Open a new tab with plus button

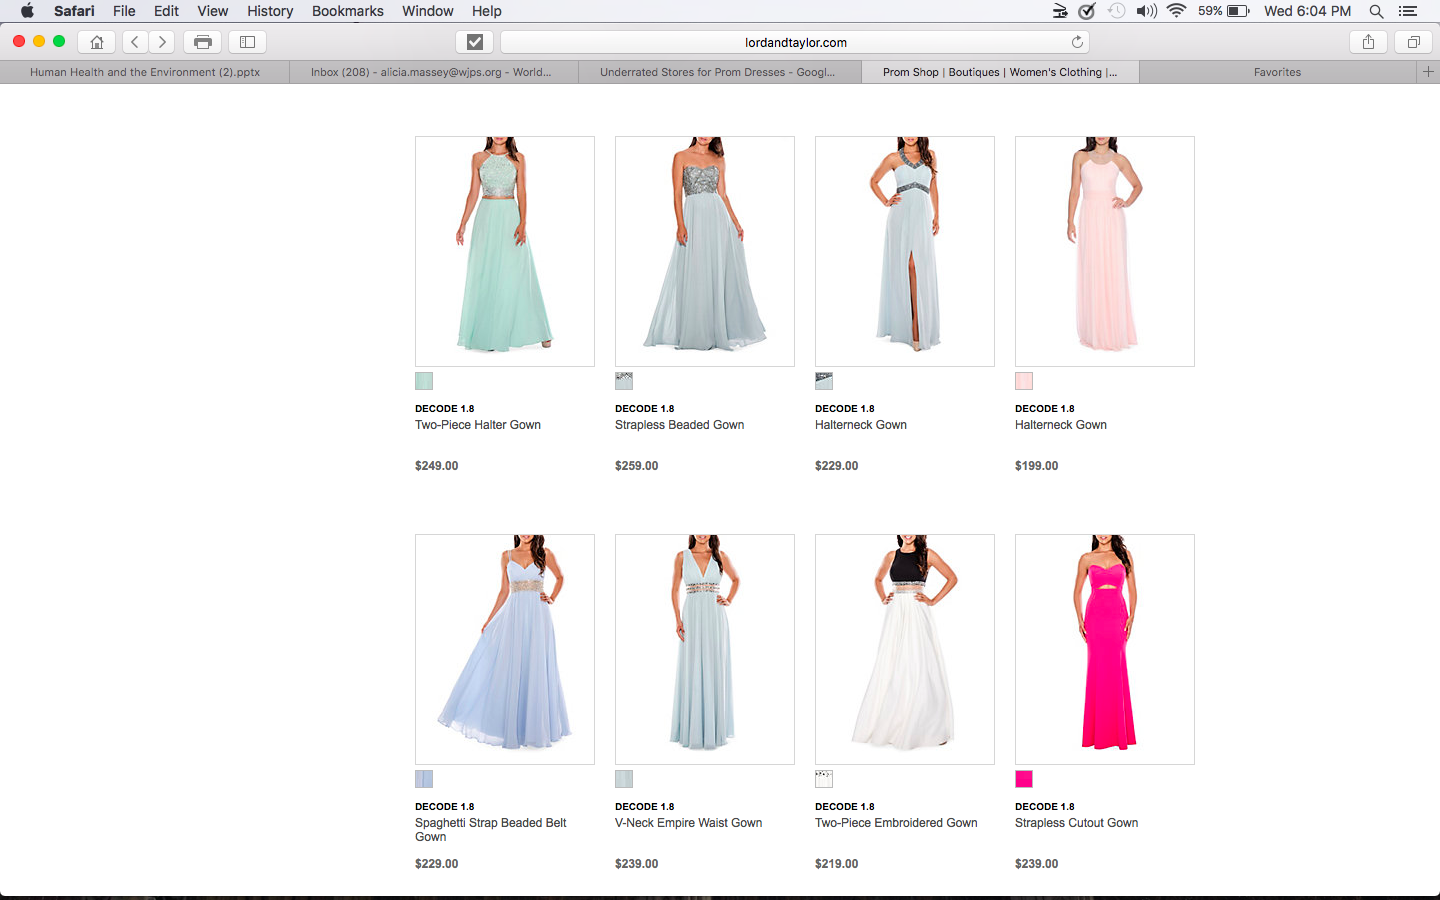point(1428,72)
